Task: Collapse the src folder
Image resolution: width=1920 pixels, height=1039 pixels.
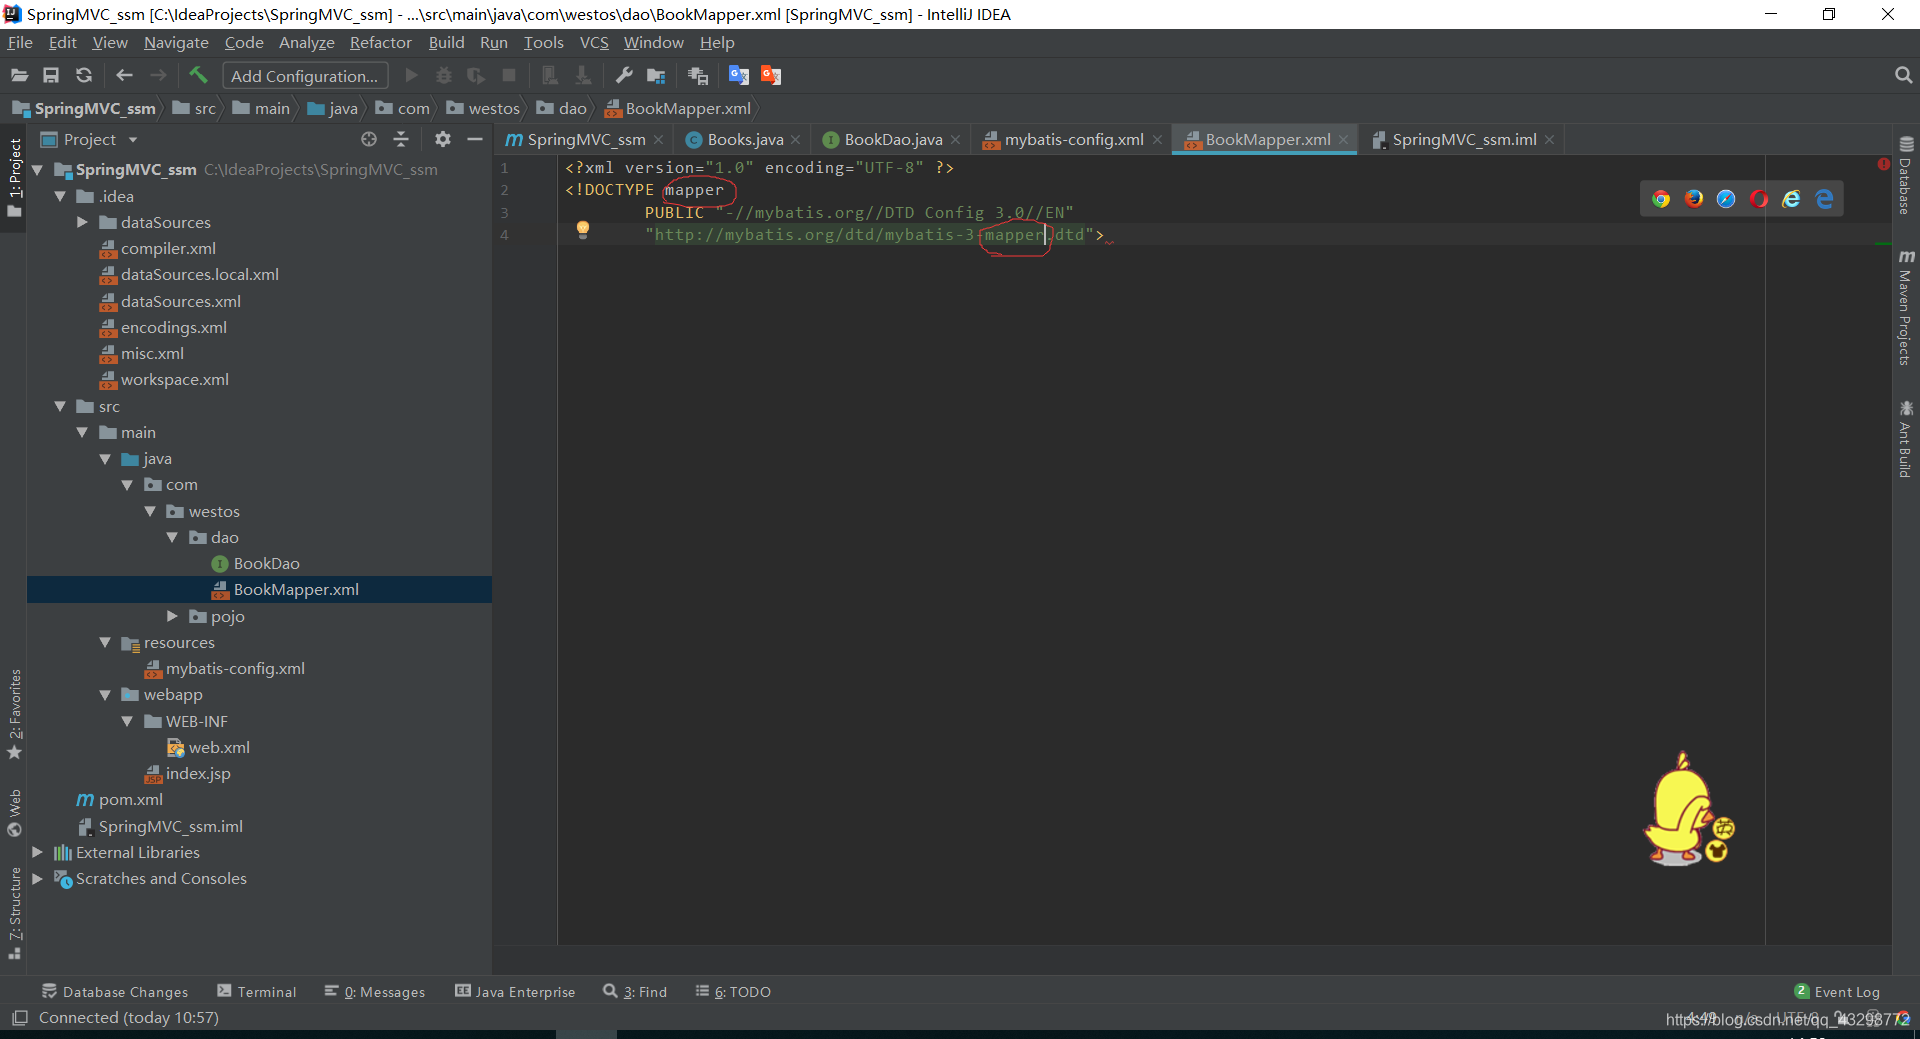Action: coord(60,407)
